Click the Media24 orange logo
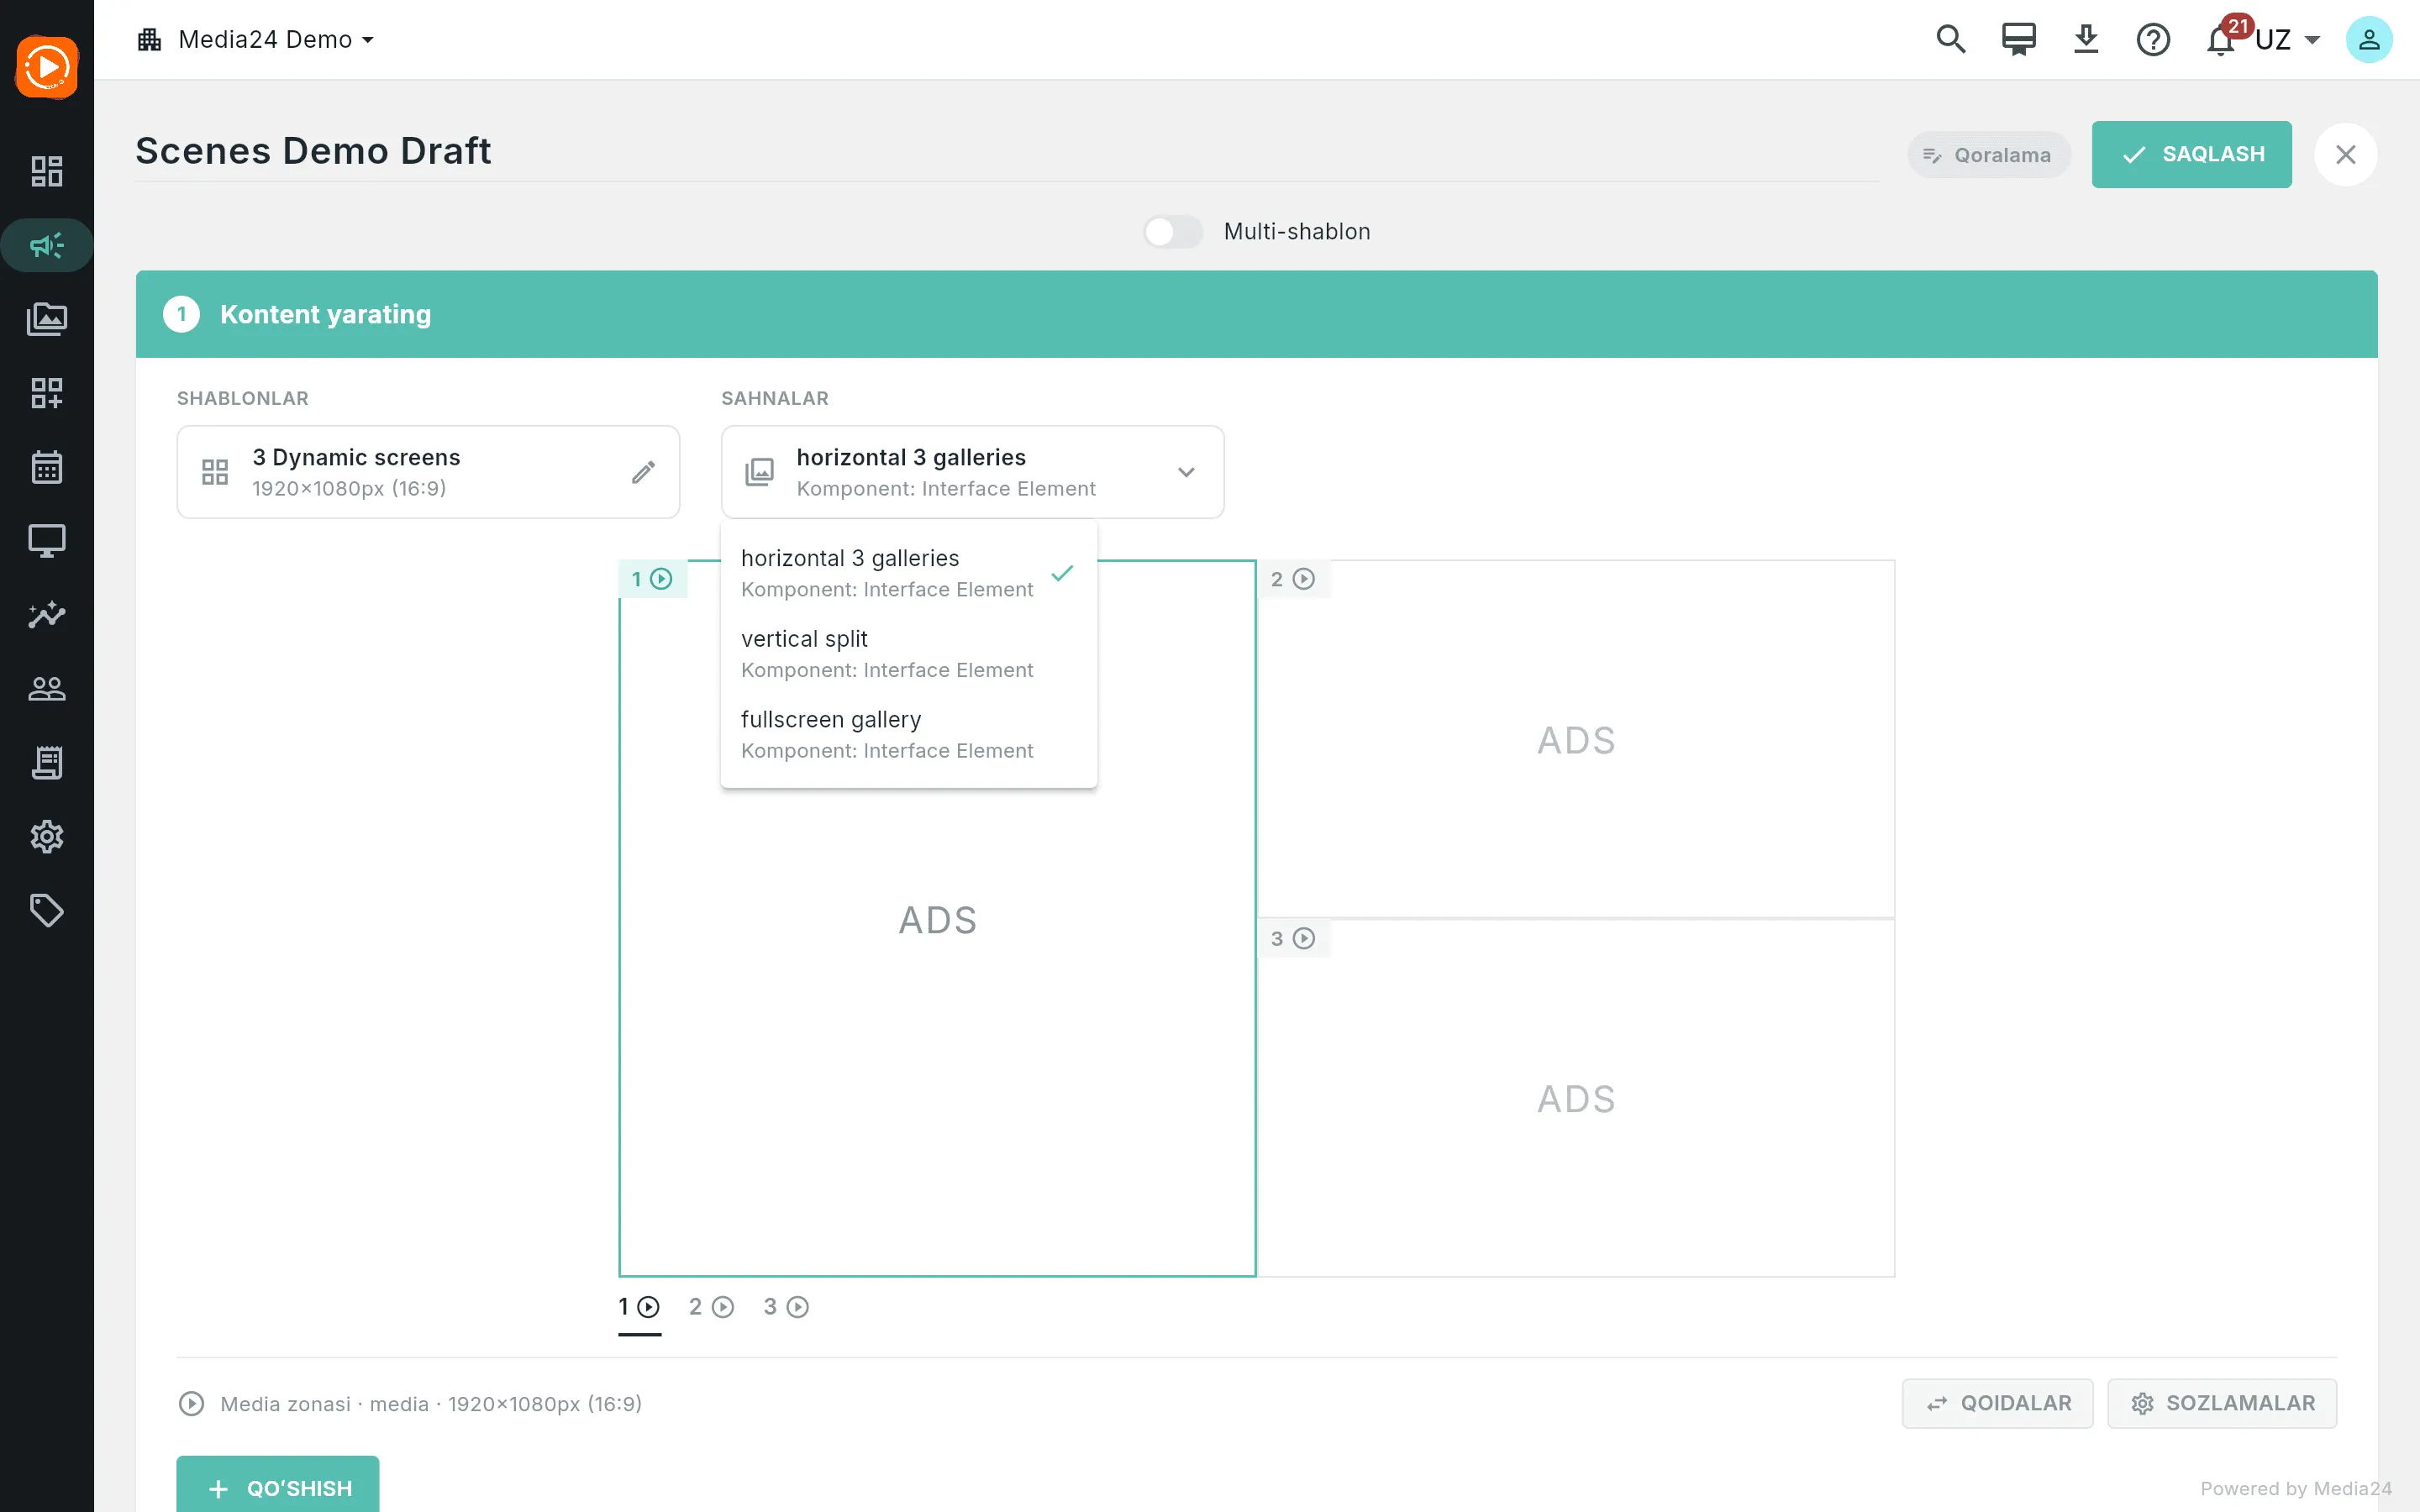Image resolution: width=2420 pixels, height=1512 pixels. pyautogui.click(x=47, y=67)
